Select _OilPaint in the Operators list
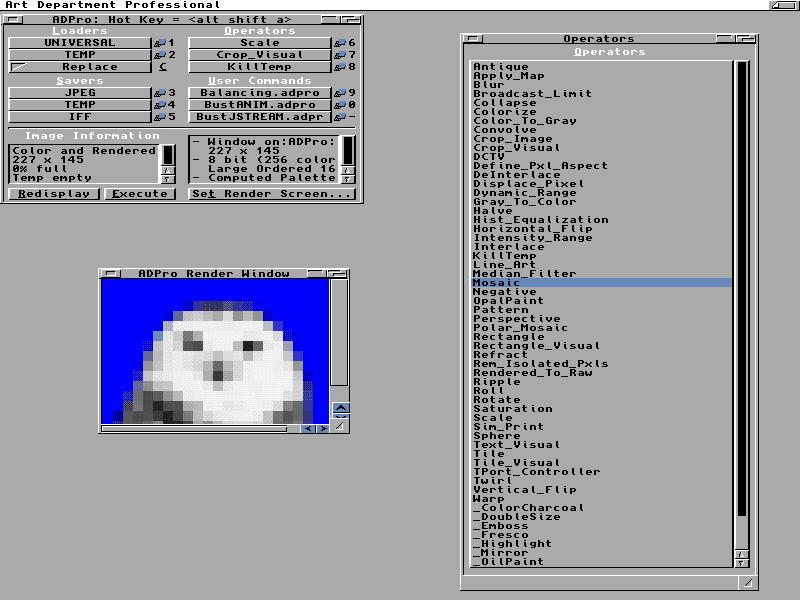This screenshot has width=800, height=600. coord(601,562)
